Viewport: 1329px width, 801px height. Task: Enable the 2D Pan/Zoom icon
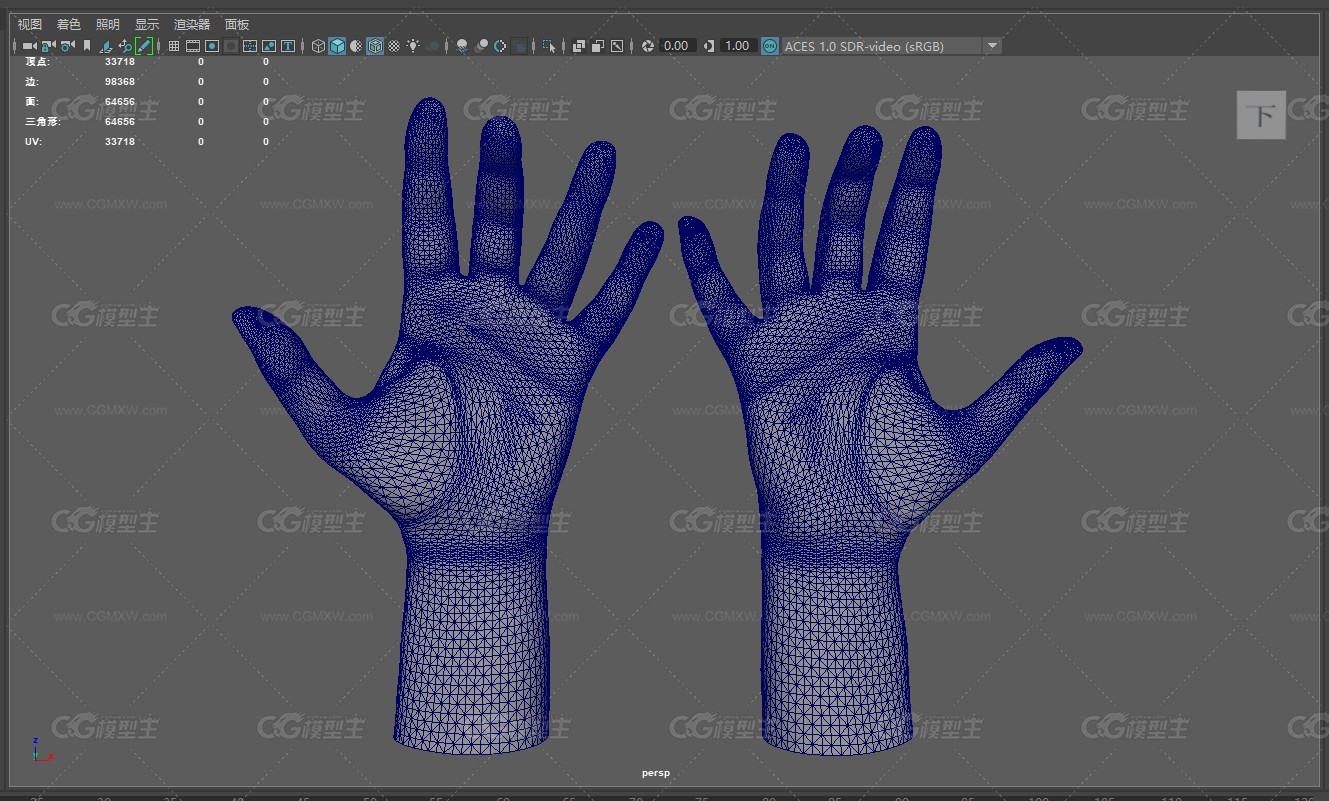click(x=125, y=46)
